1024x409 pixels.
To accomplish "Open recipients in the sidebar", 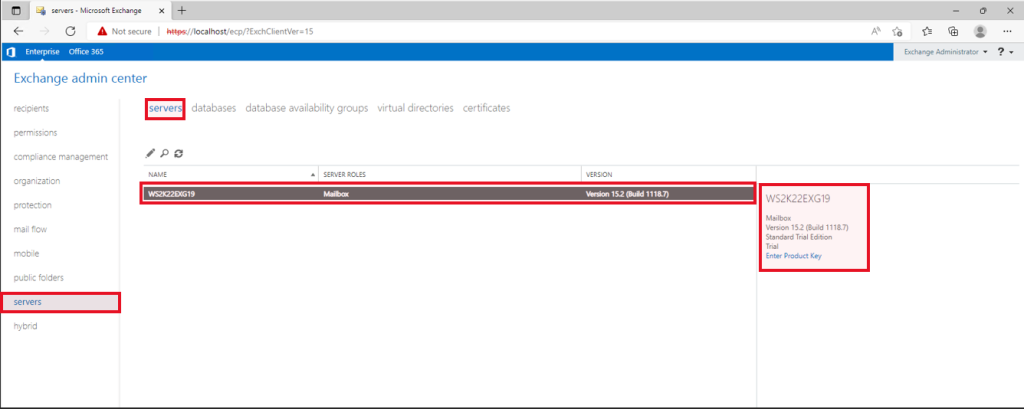I will [31, 108].
